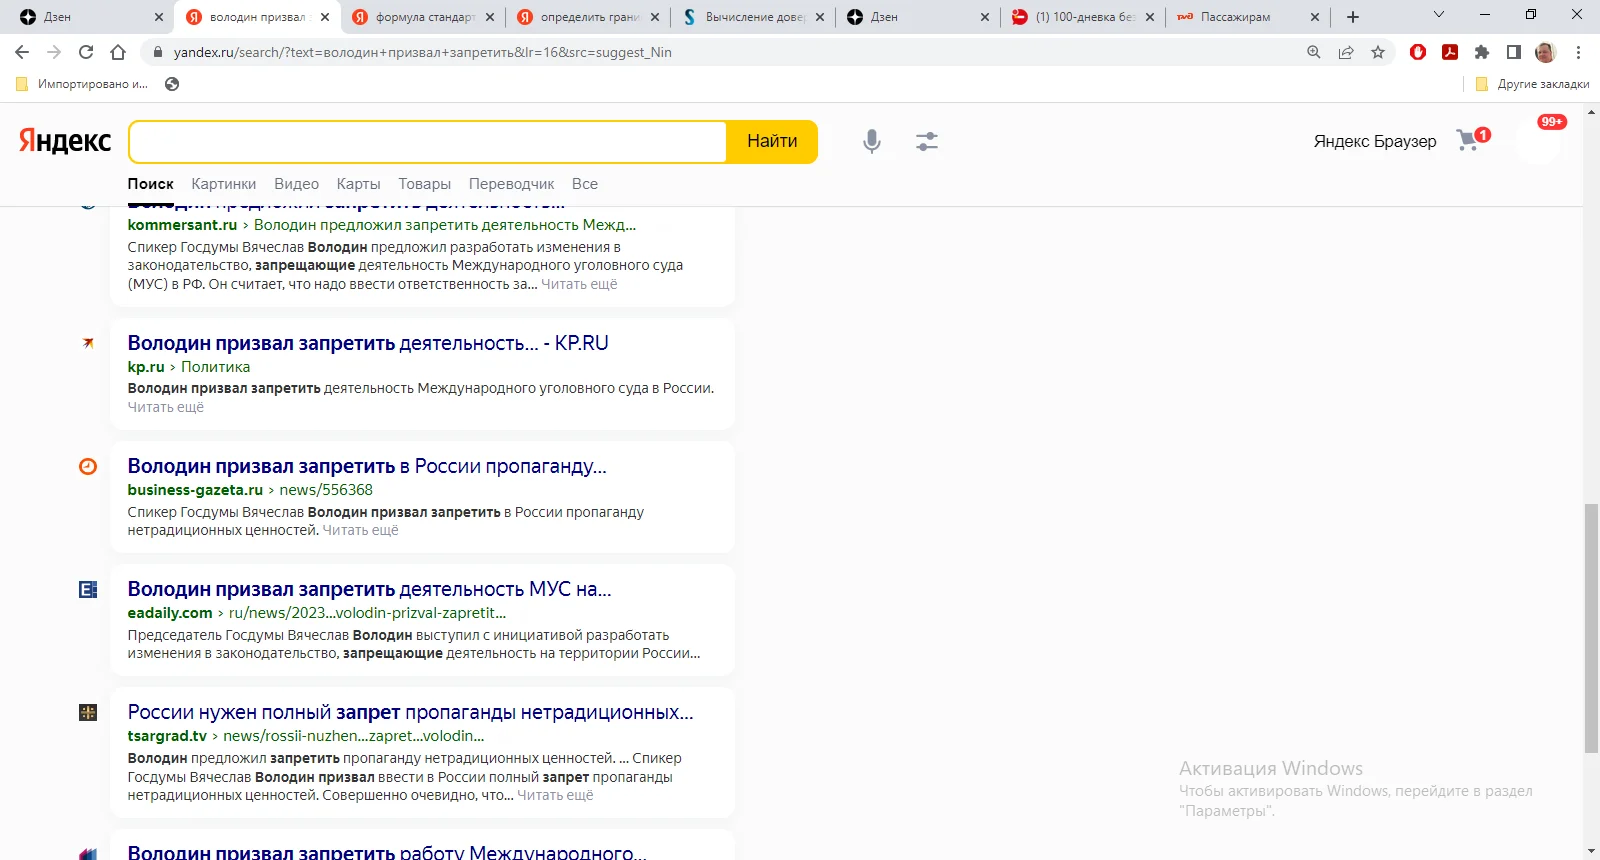Screen dimensions: 1600x860
Task: Click business-gazeta.ru domain link
Action: tap(195, 490)
